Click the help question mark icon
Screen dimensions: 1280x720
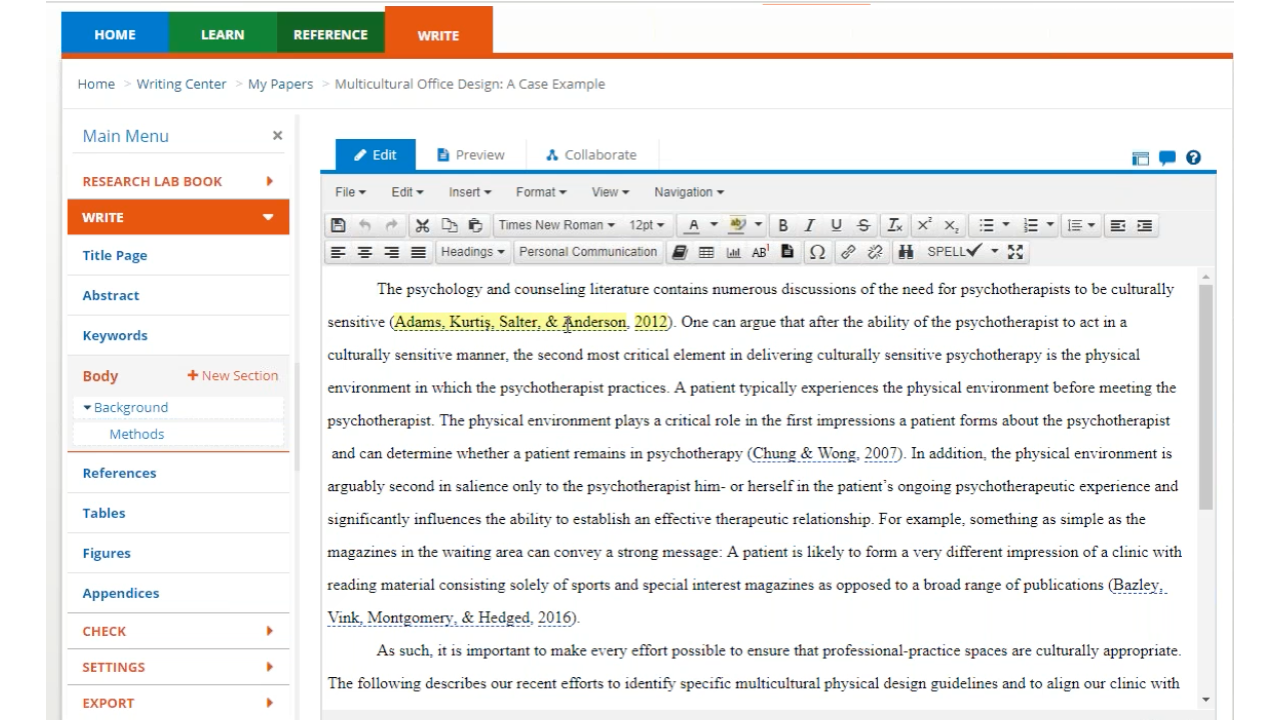pyautogui.click(x=1193, y=158)
